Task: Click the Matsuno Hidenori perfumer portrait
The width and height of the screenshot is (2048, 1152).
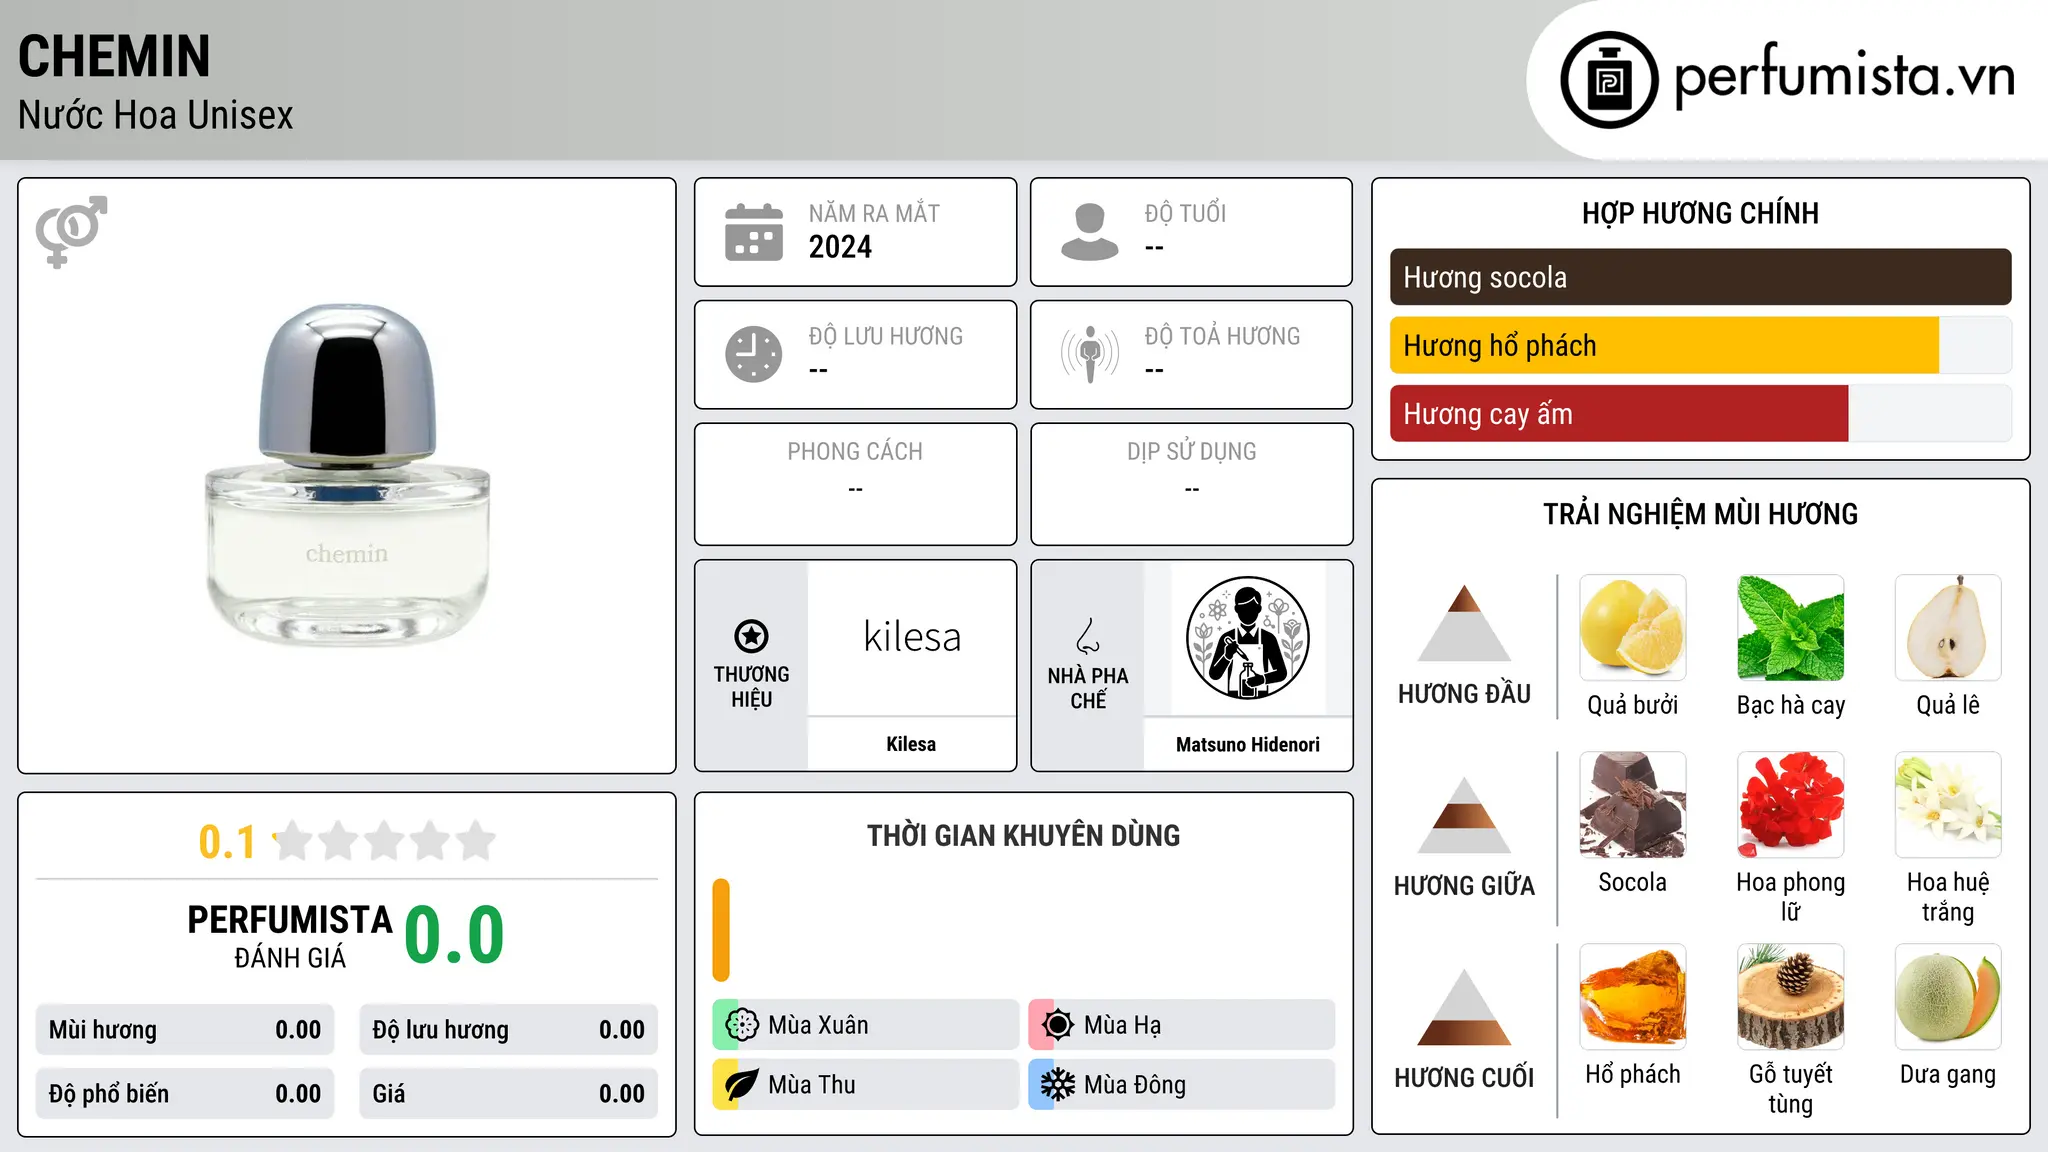Action: [x=1247, y=638]
